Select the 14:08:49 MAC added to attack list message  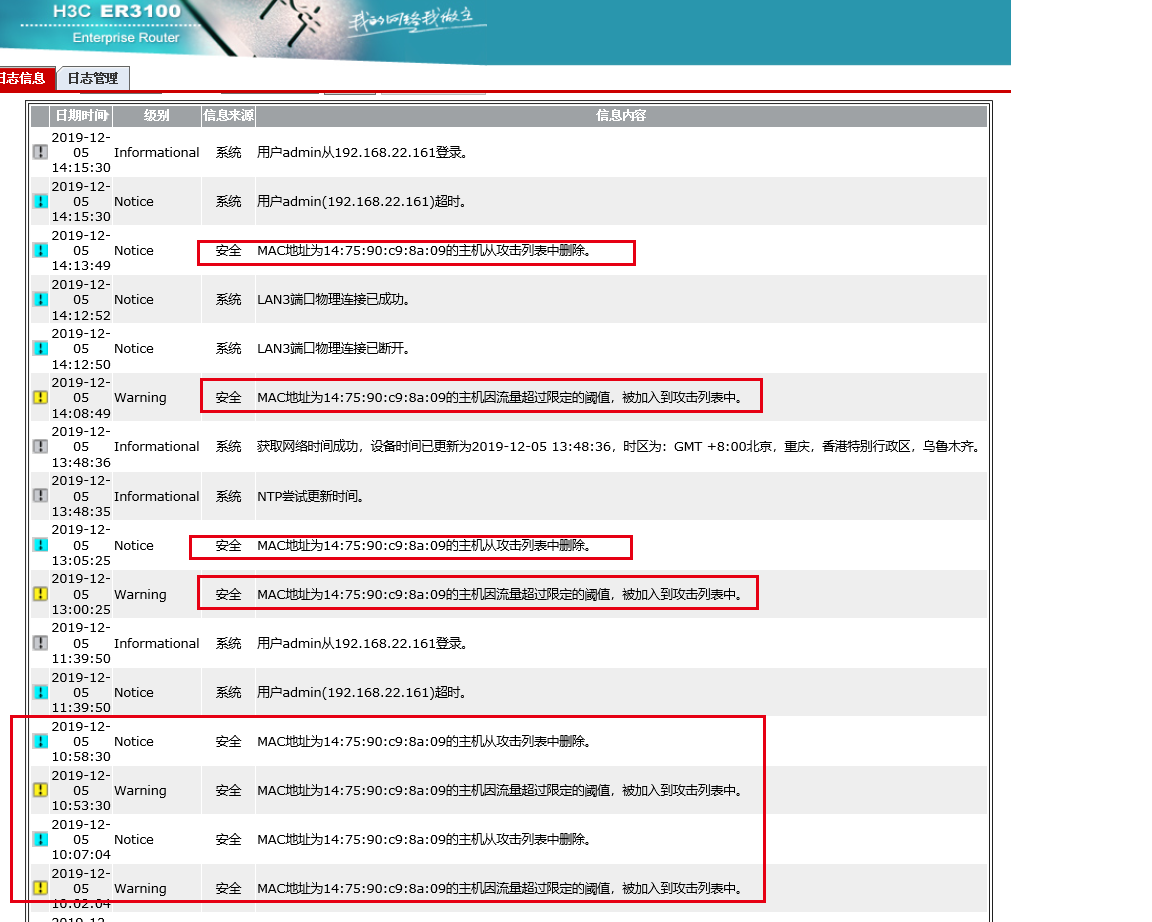tap(500, 397)
